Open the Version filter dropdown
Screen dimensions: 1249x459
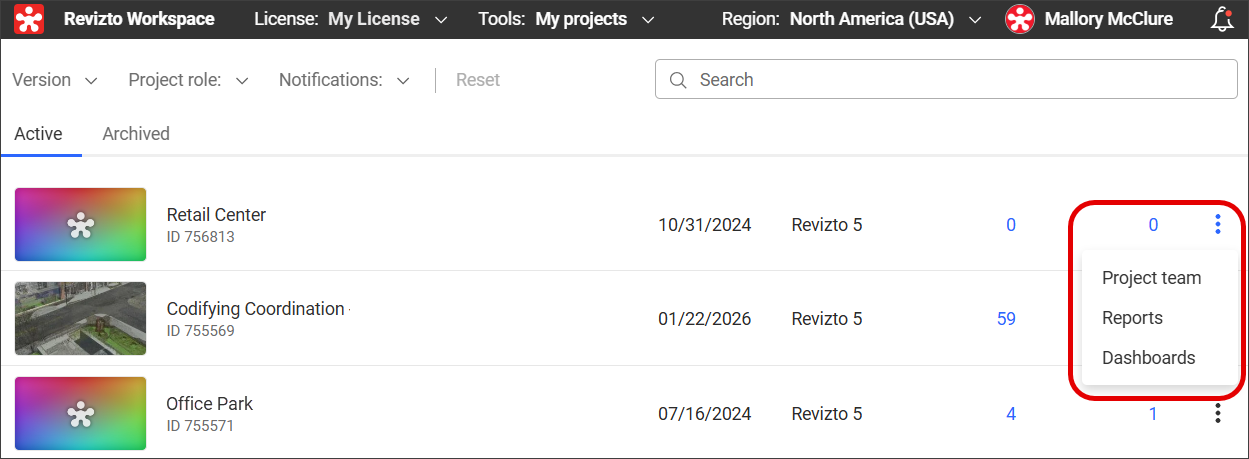coord(54,80)
